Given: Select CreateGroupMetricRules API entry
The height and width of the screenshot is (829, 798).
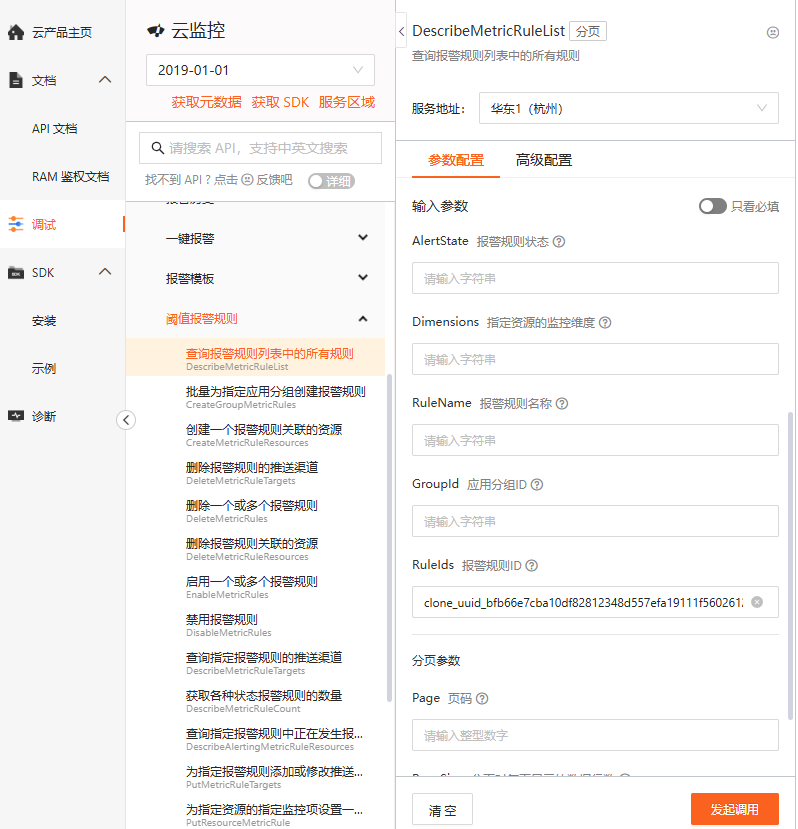Looking at the screenshot, I should (255, 397).
